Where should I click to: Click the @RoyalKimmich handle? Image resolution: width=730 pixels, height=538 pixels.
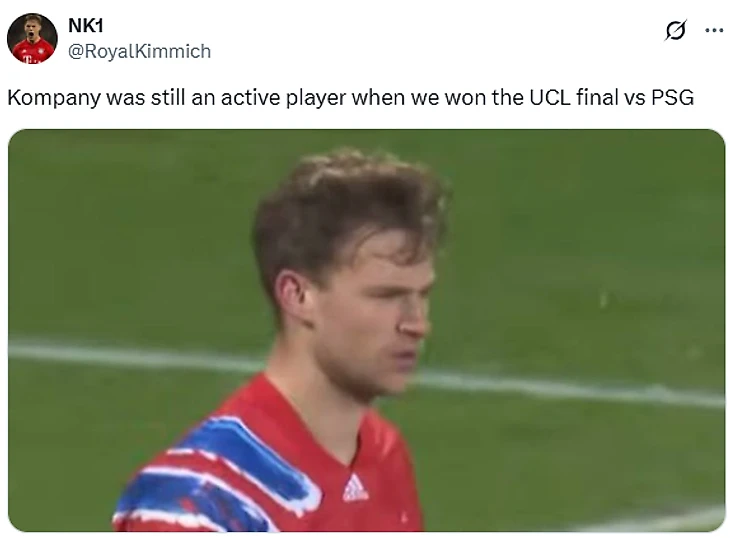[x=139, y=51]
